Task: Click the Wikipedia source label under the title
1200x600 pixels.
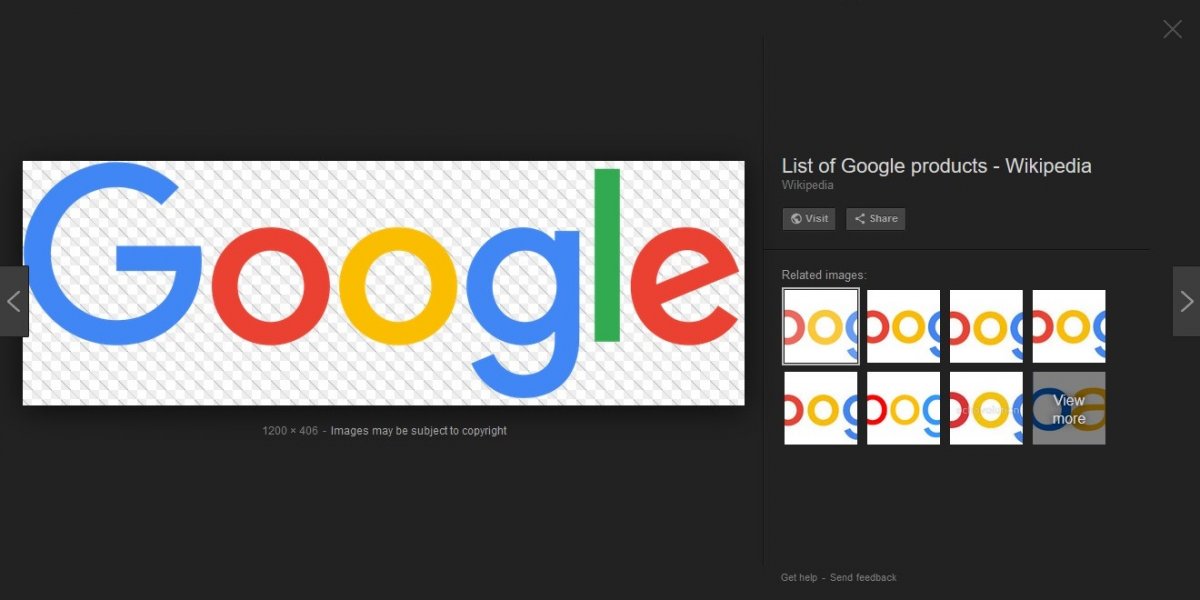Action: point(807,185)
